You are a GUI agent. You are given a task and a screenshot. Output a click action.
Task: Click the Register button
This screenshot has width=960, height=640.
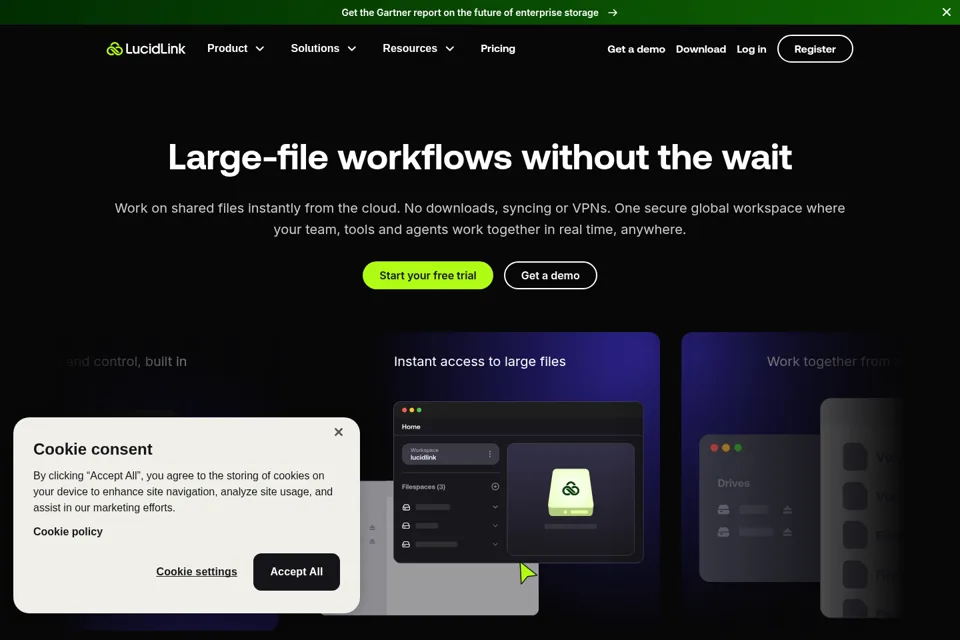point(815,49)
